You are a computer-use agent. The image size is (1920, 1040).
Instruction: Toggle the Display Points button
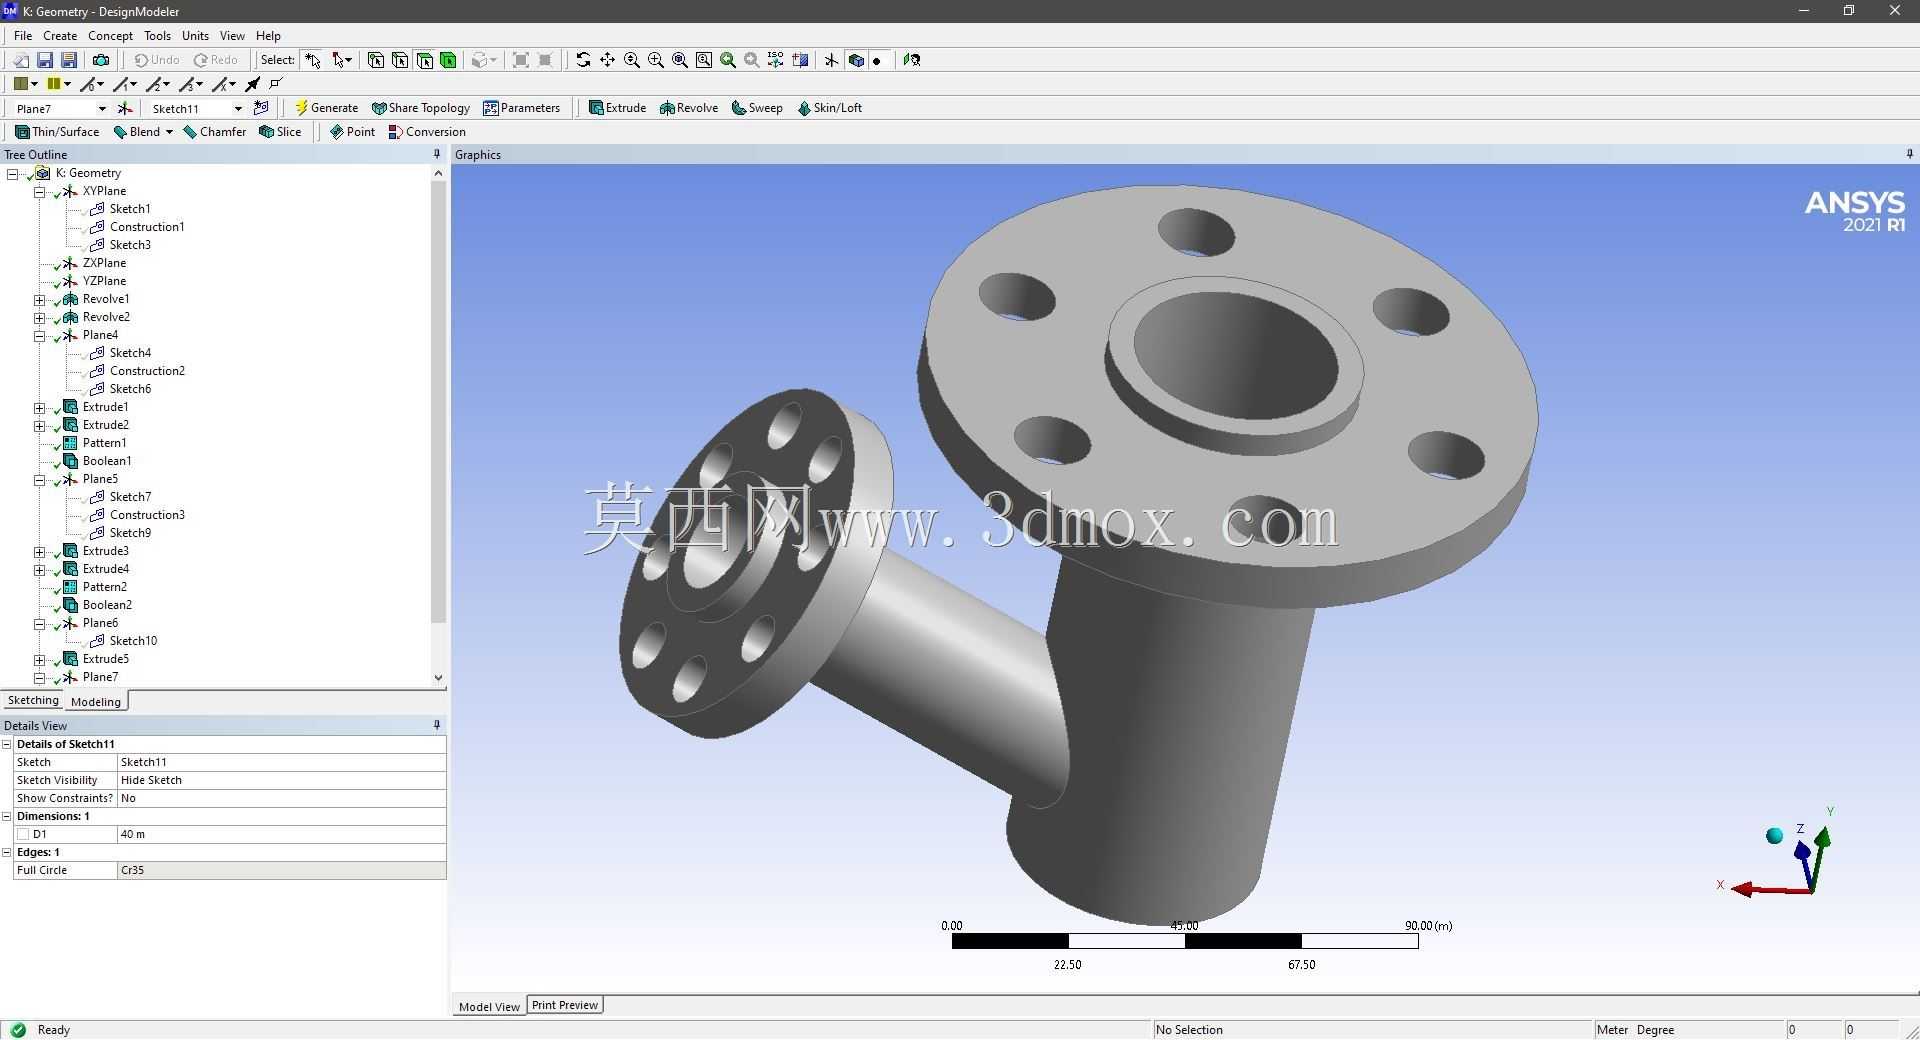pyautogui.click(x=878, y=60)
